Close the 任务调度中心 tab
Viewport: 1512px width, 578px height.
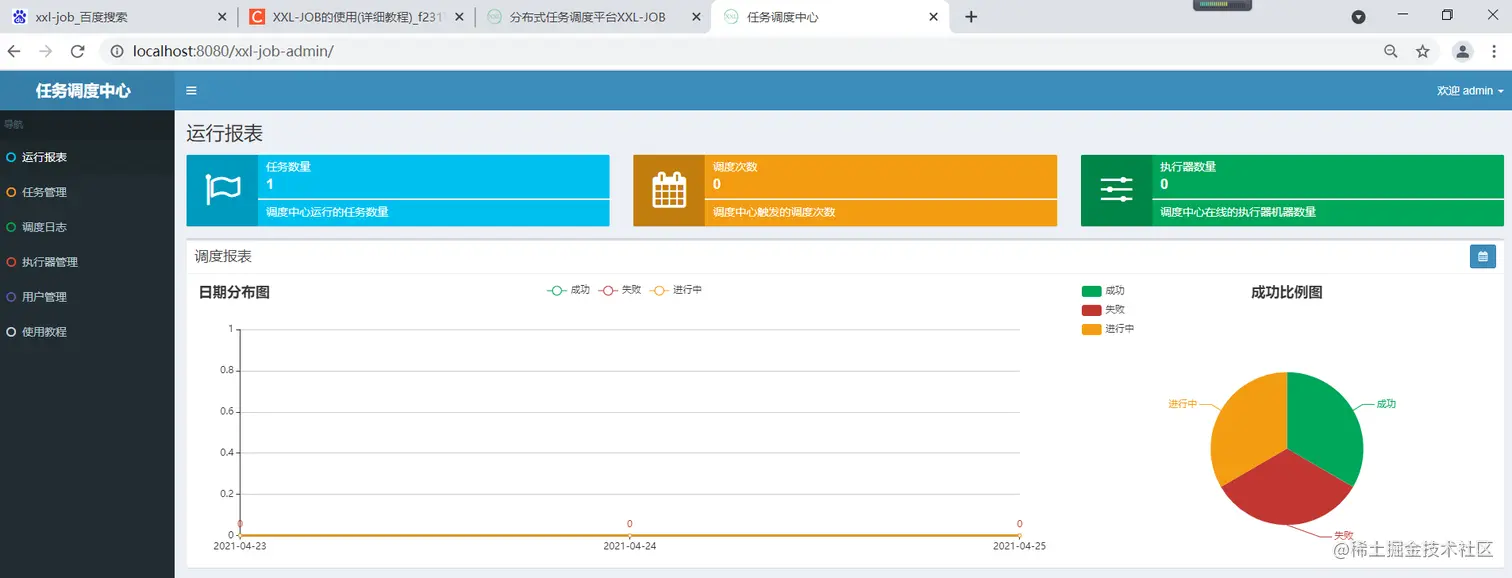tap(933, 17)
